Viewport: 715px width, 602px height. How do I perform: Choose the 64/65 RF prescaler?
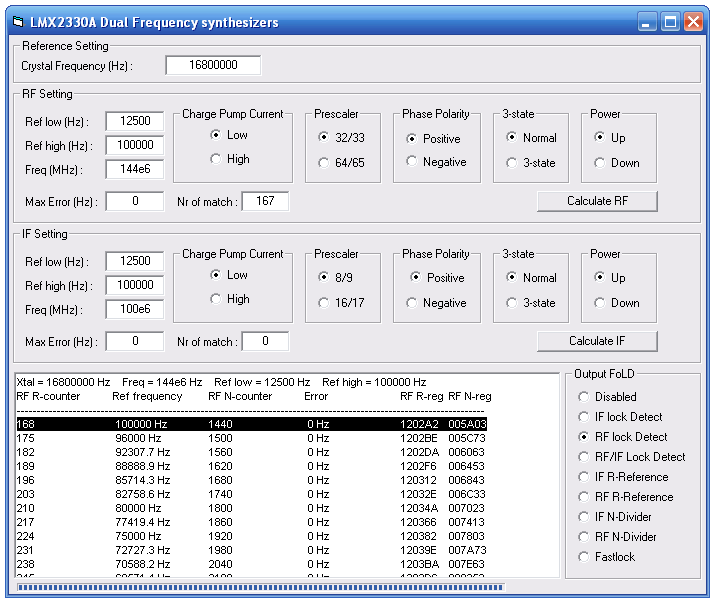pos(342,163)
